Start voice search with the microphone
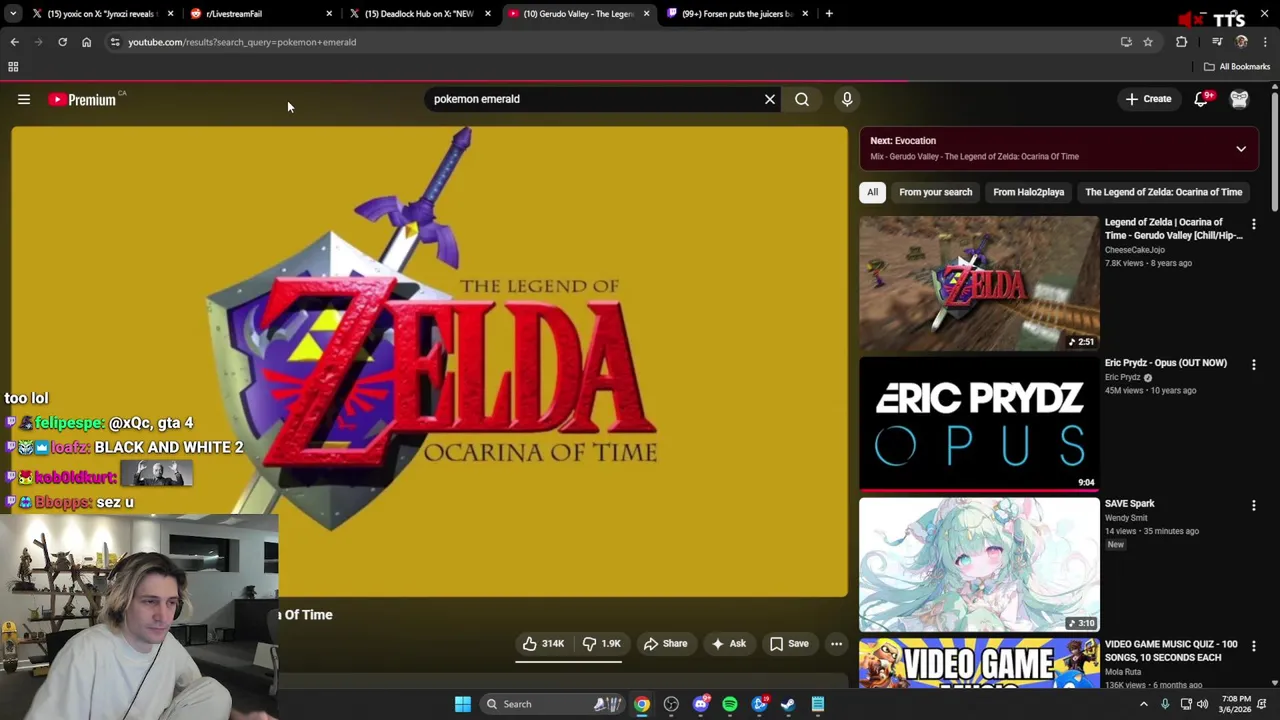Screen dimensions: 1280x720 click(847, 99)
